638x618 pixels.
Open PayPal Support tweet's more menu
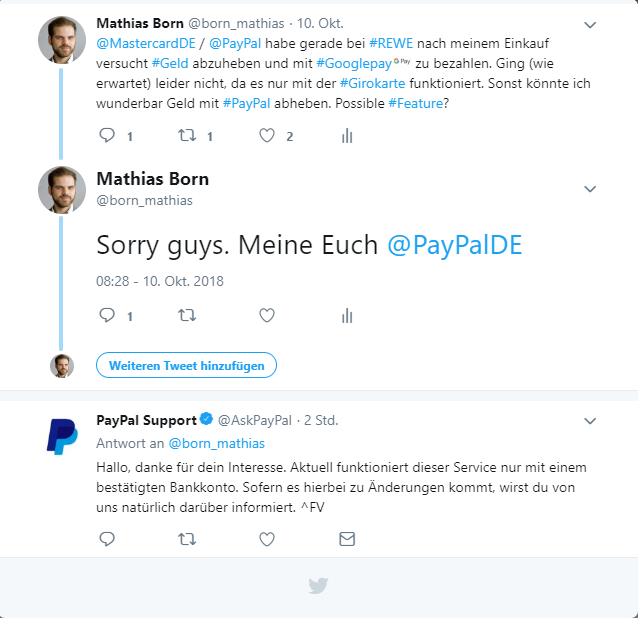pos(590,420)
